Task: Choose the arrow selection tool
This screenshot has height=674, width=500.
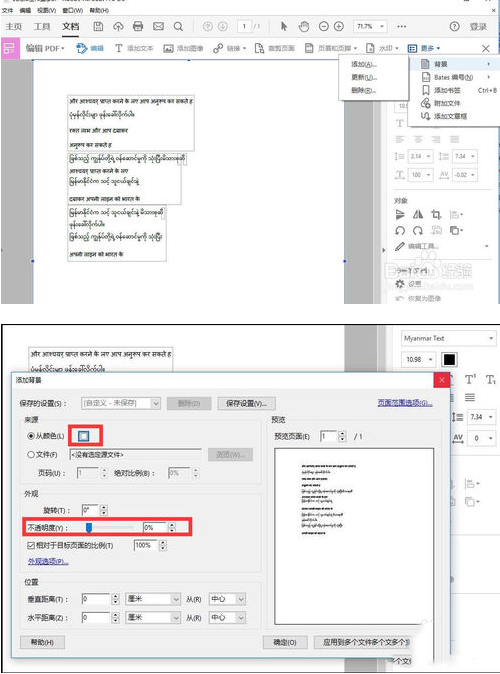Action: tap(284, 27)
